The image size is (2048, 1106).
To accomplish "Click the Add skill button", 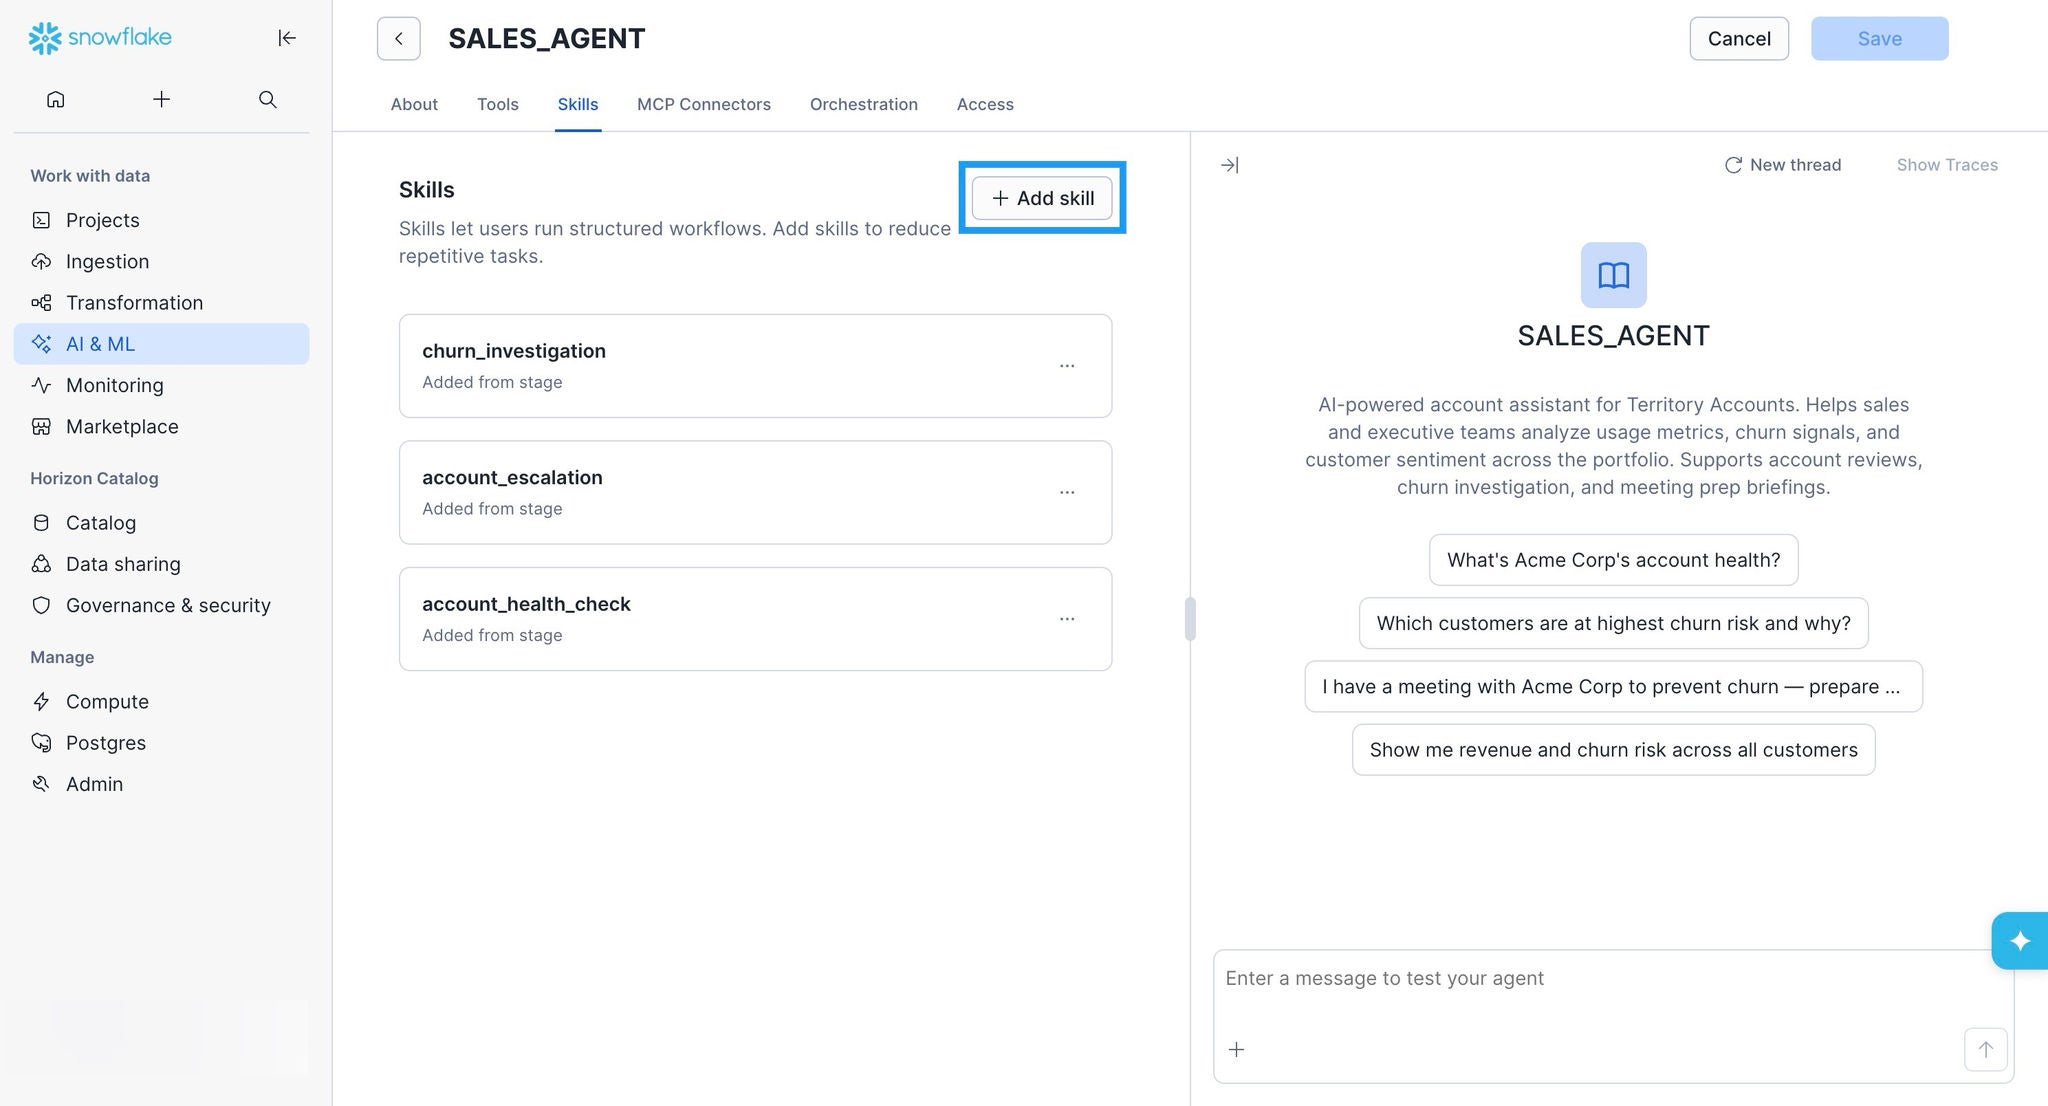I will tap(1042, 198).
